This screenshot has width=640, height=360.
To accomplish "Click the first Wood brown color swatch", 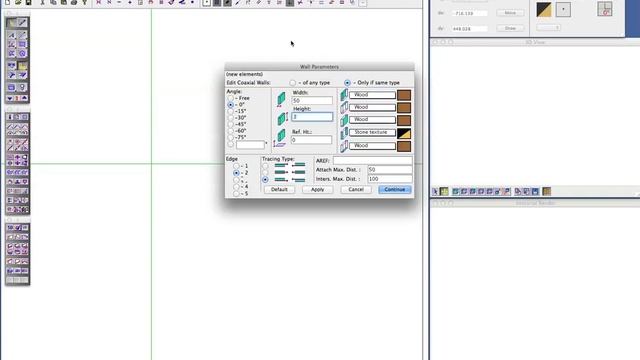I will tap(404, 95).
